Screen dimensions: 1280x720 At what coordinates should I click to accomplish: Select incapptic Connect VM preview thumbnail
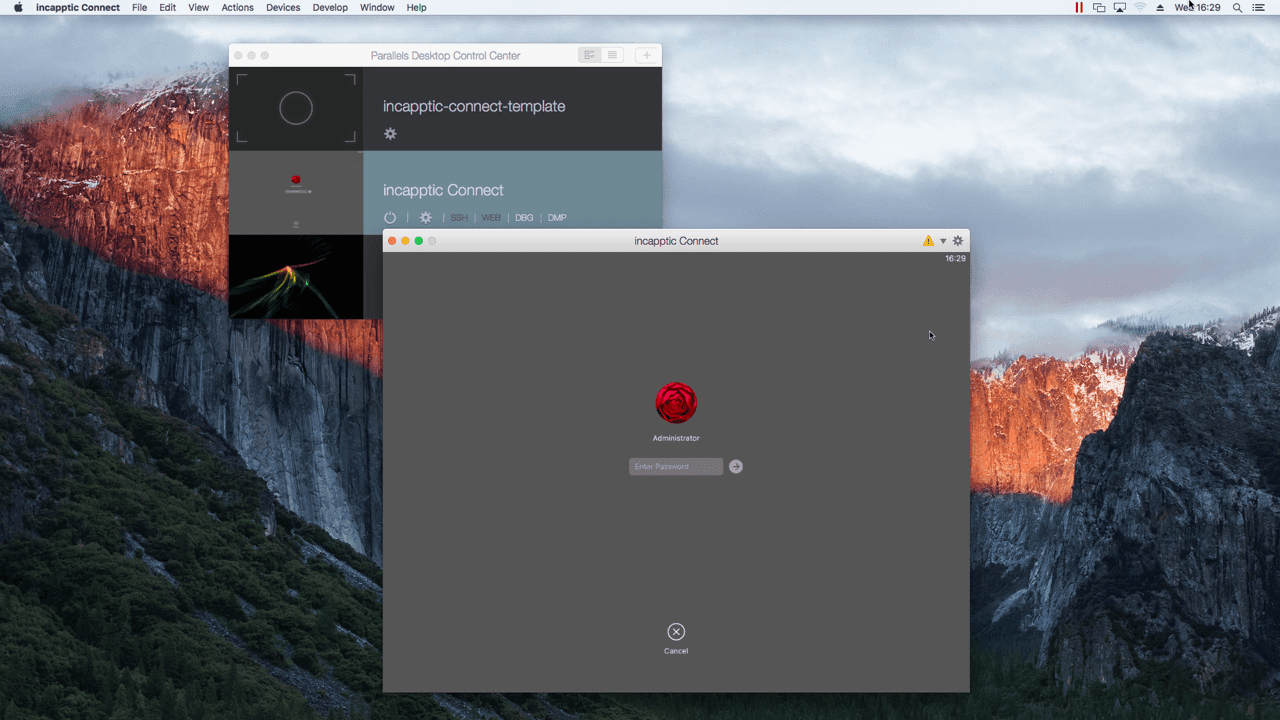[296, 192]
